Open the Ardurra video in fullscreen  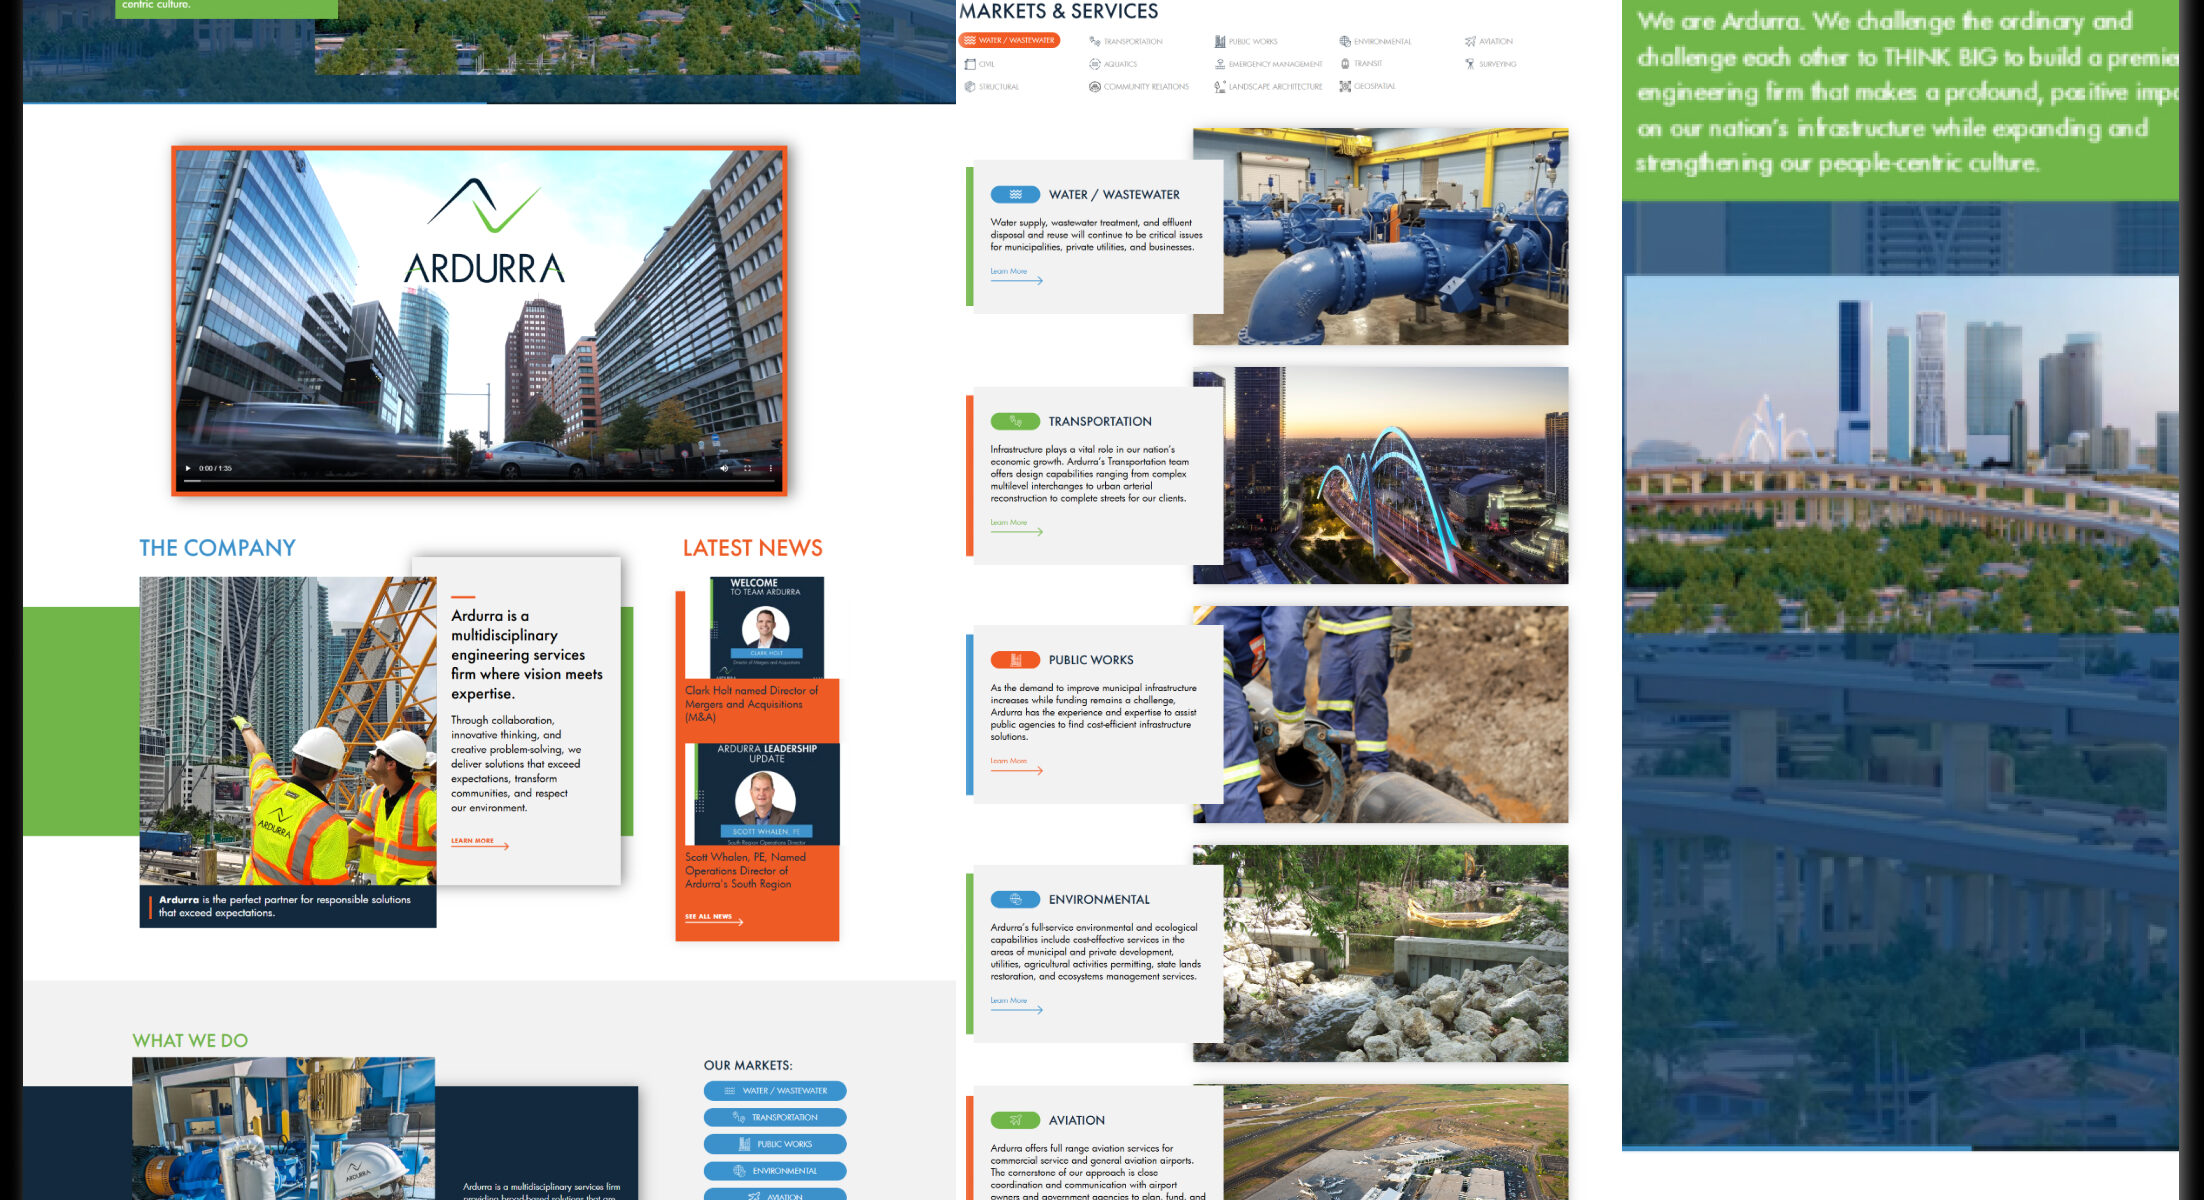point(747,468)
